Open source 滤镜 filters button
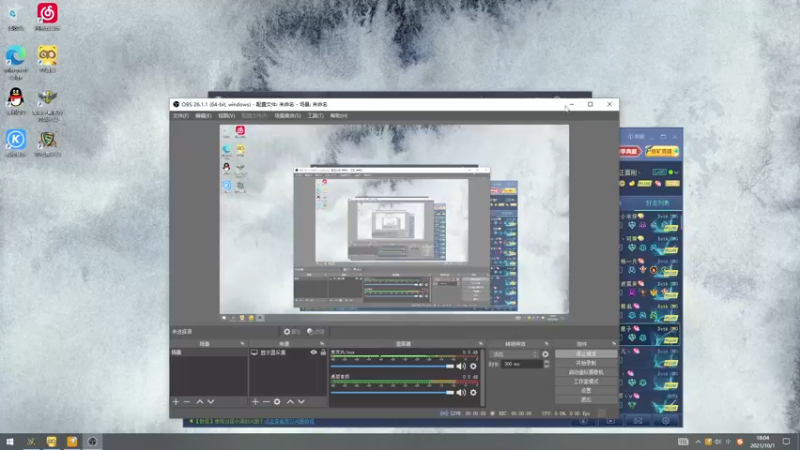 coord(316,332)
